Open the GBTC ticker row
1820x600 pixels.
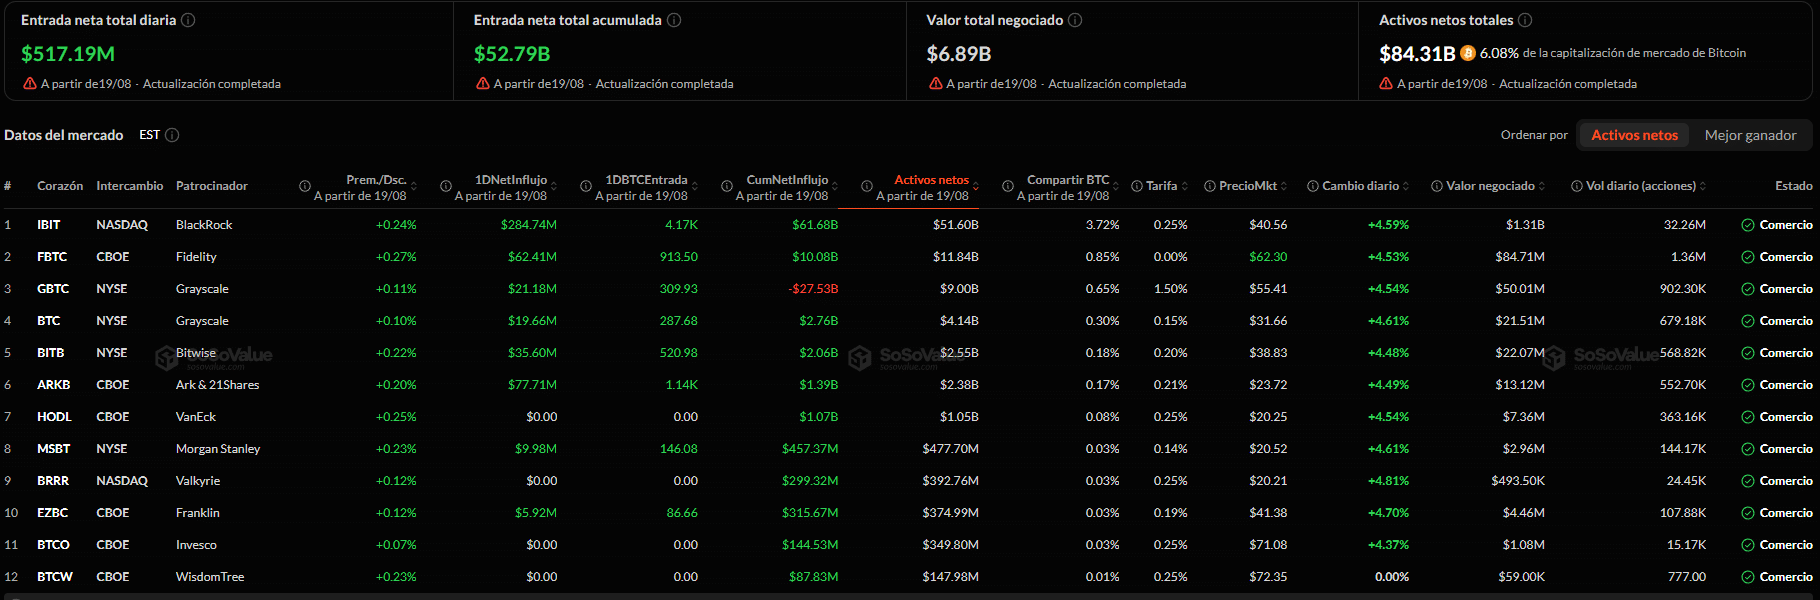(910, 289)
